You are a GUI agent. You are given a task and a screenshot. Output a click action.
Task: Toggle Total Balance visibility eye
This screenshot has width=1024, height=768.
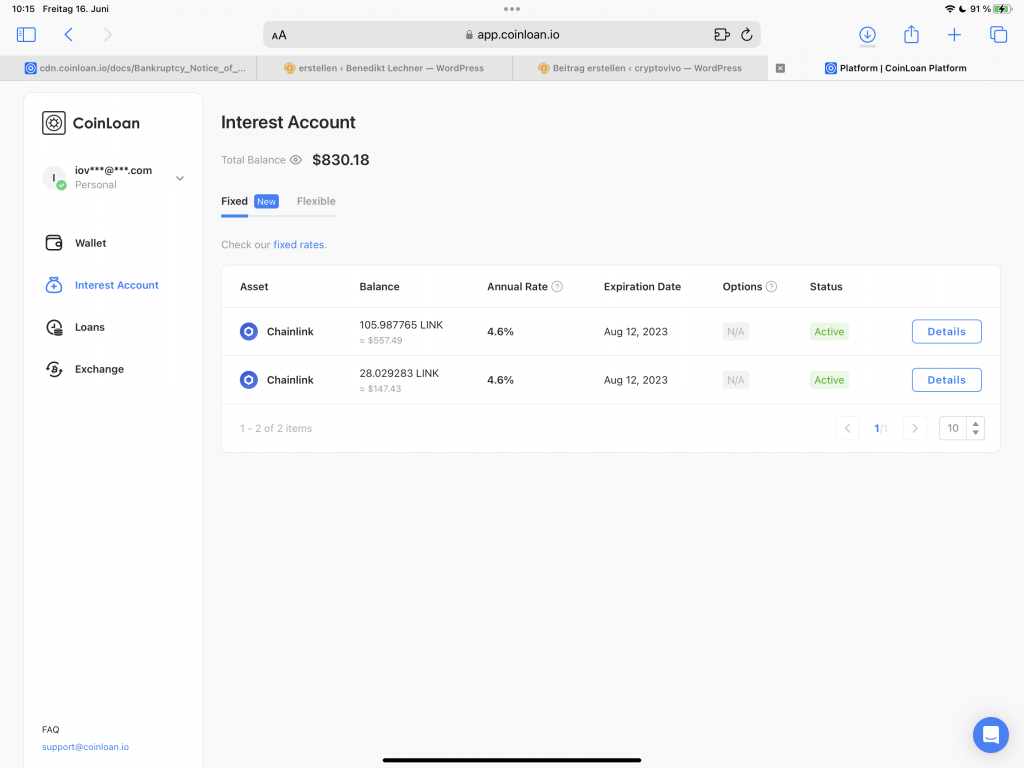[296, 160]
